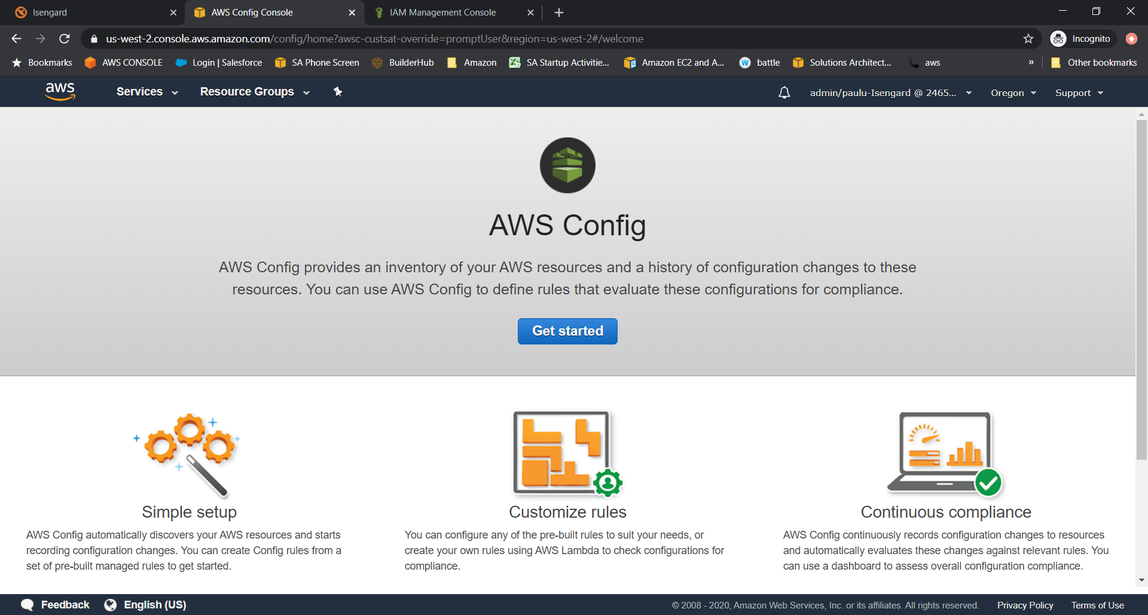Image resolution: width=1148 pixels, height=615 pixels.
Task: Click the red extension icon by Incognito
Action: tap(1131, 38)
